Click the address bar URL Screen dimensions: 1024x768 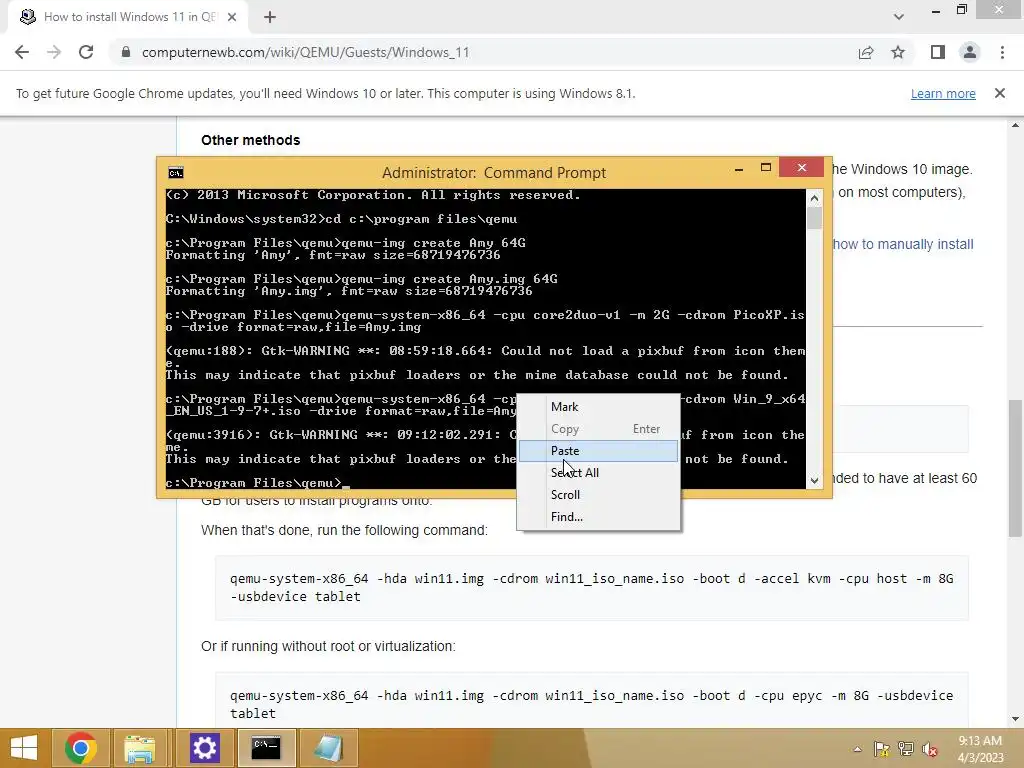pyautogui.click(x=305, y=52)
